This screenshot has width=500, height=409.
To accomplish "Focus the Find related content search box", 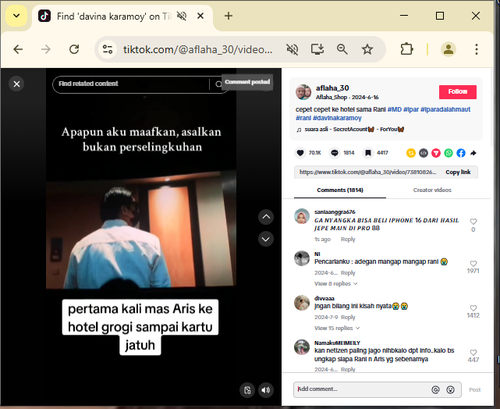I will [132, 84].
